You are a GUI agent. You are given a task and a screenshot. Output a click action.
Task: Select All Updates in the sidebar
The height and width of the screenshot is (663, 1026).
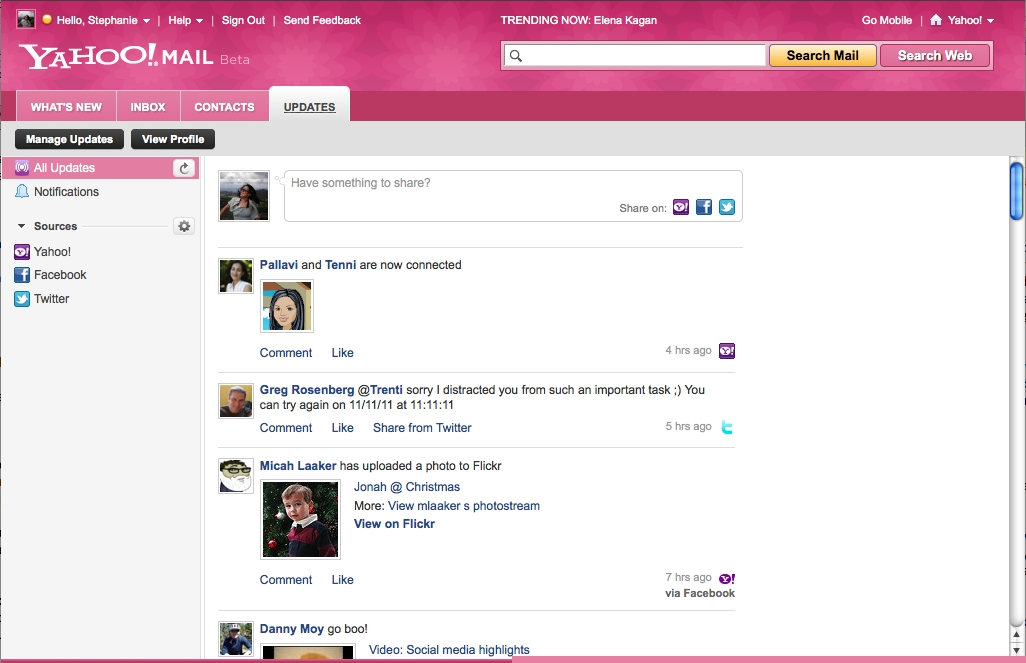click(99, 168)
